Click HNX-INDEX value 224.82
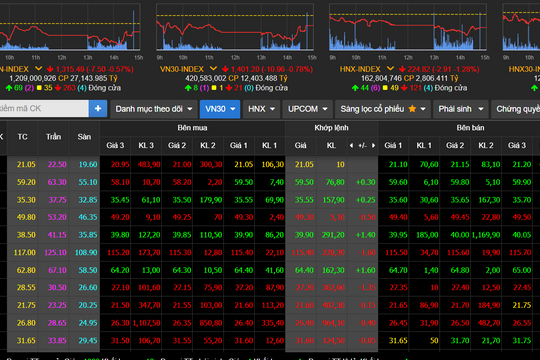The width and height of the screenshot is (540, 360). click(418, 69)
